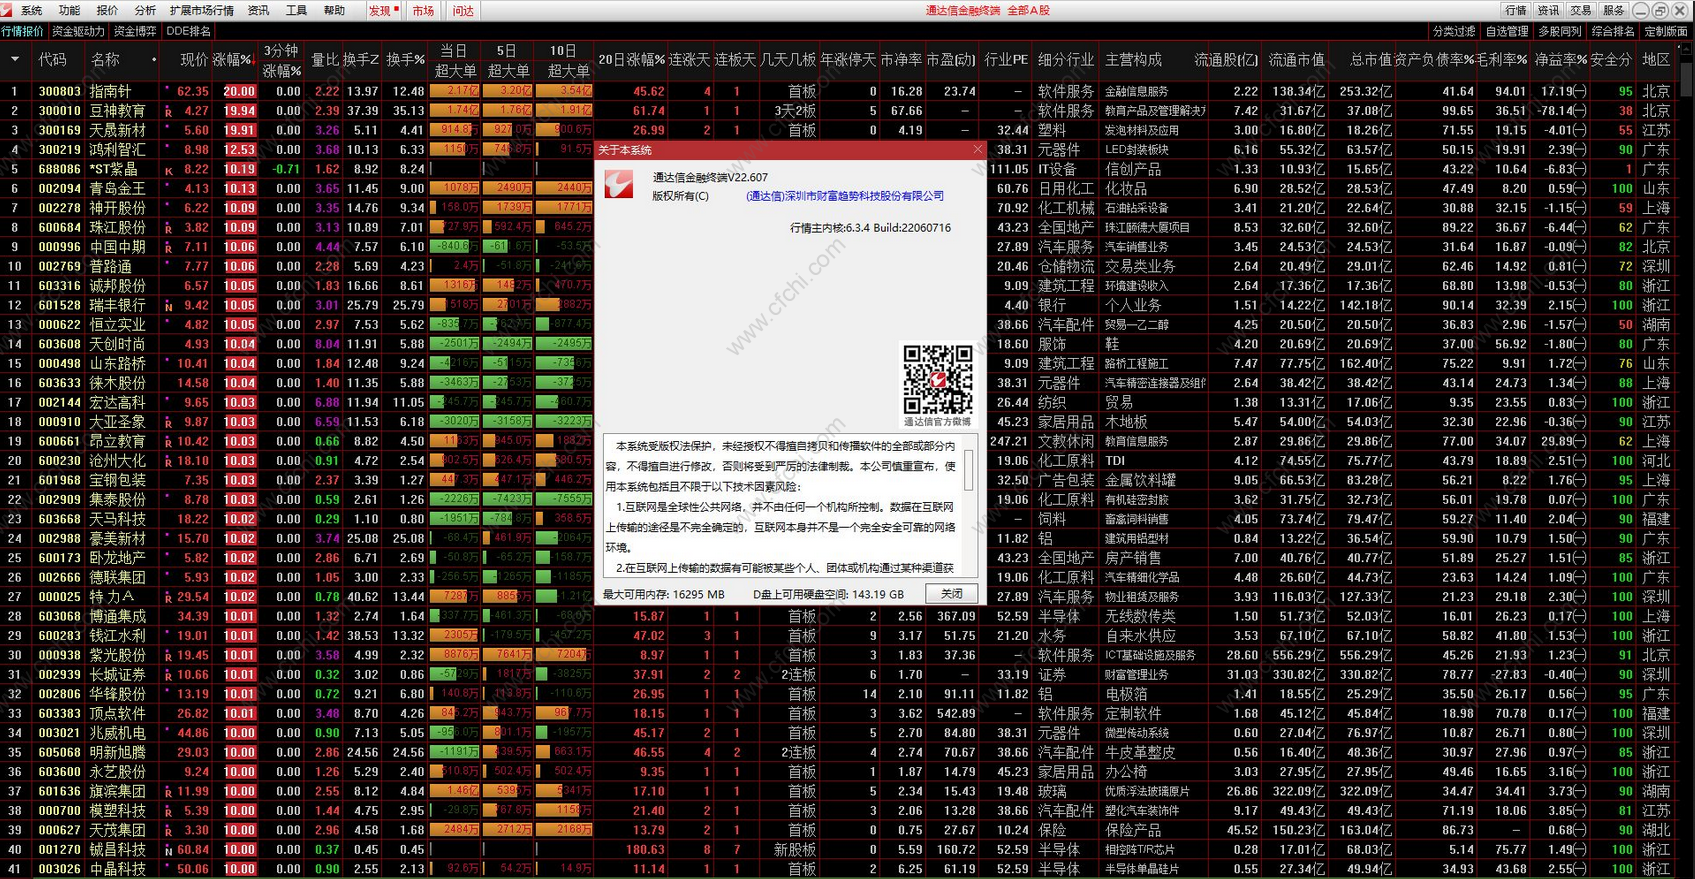Open the 分析 menu
The width and height of the screenshot is (1695, 879).
(145, 10)
